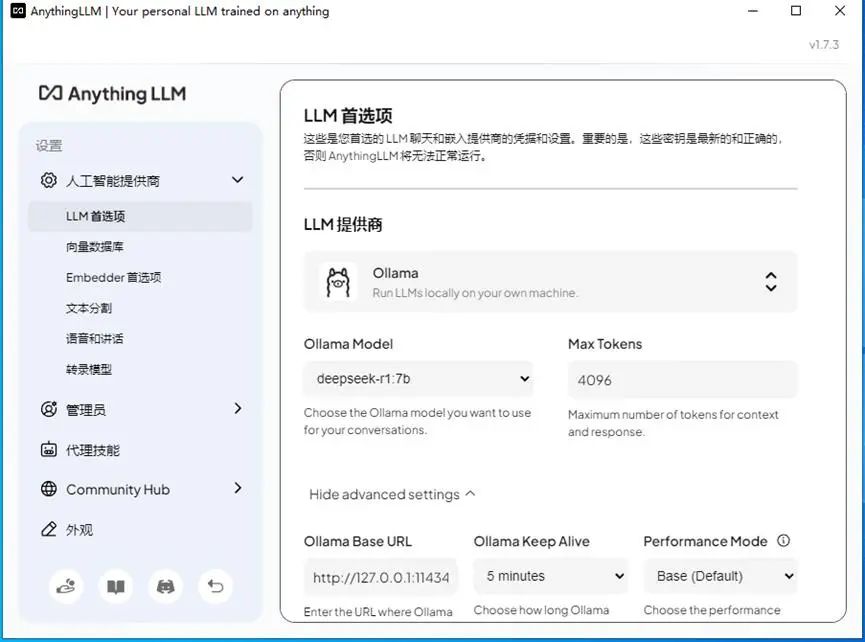Click the Anything LLM logo in sidebar
Screen dimensions: 865x642
pos(113,94)
